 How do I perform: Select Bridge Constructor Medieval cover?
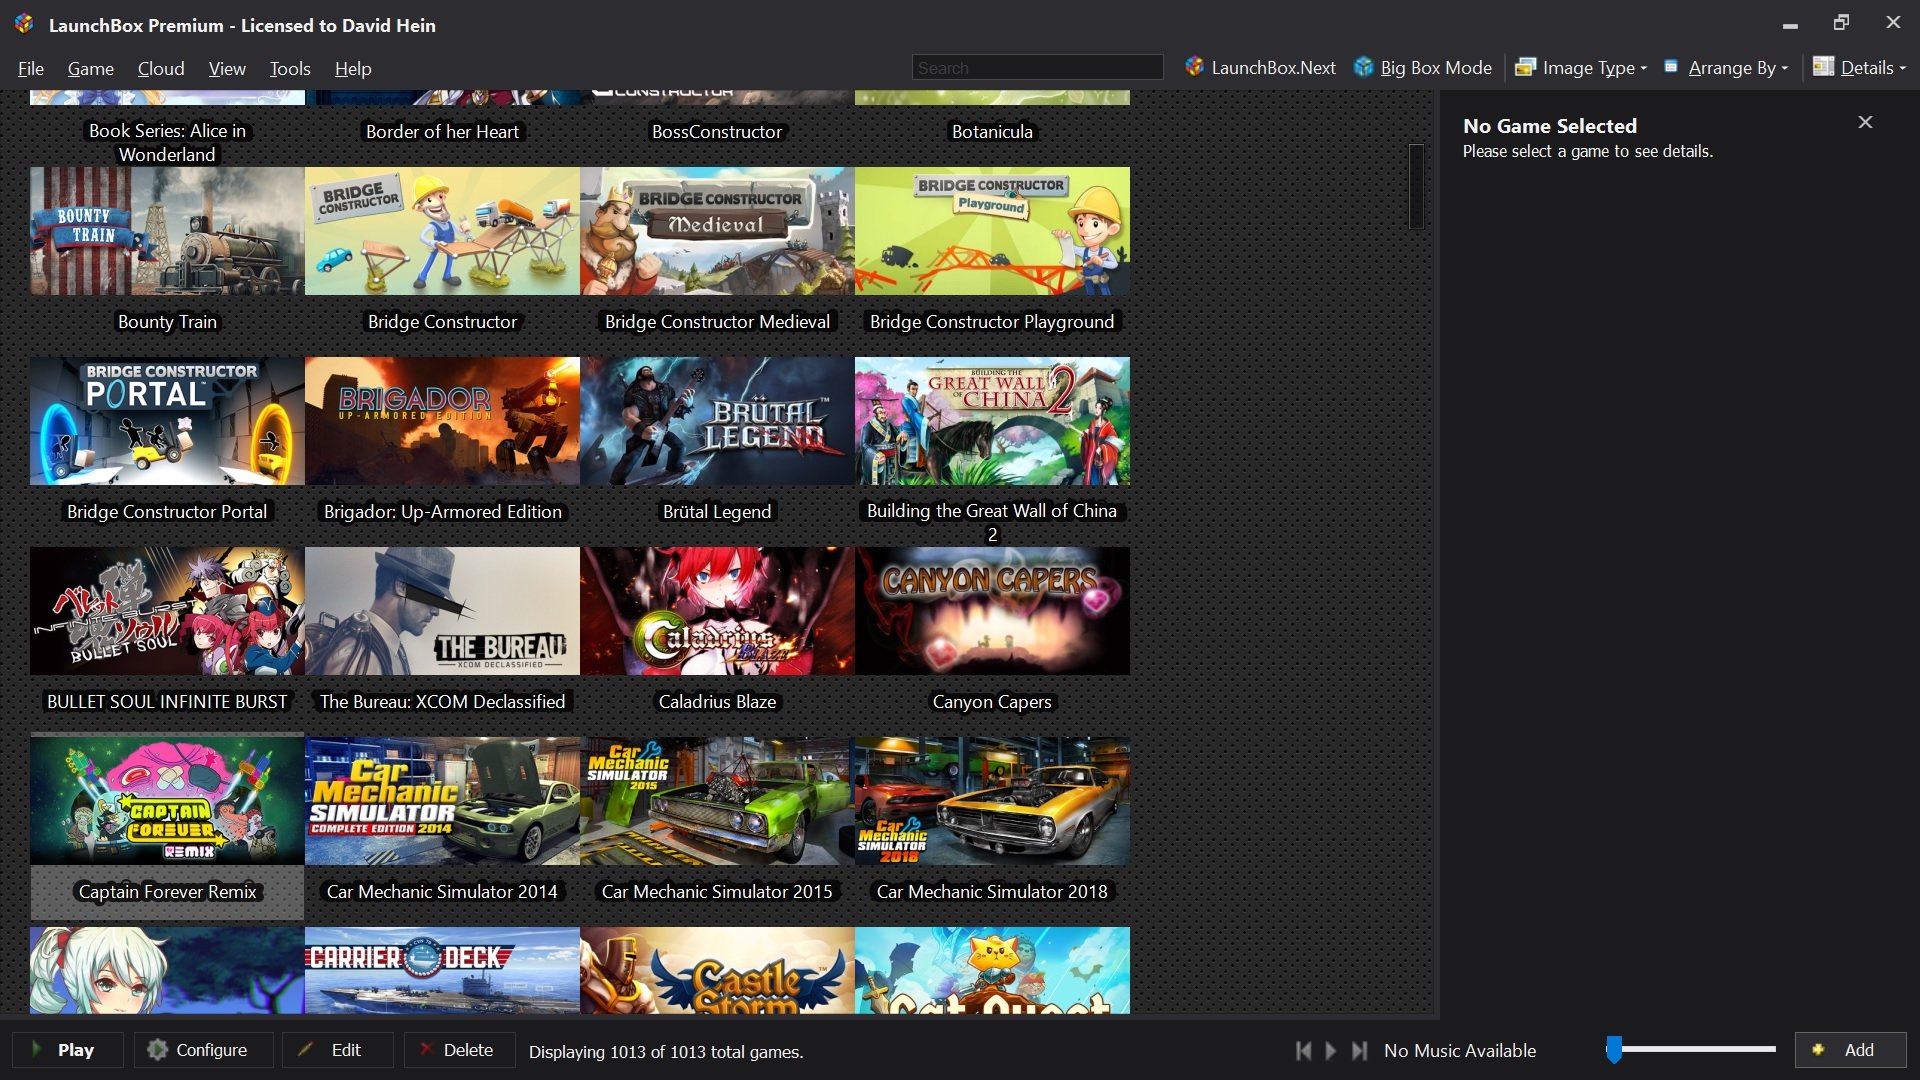(x=717, y=231)
